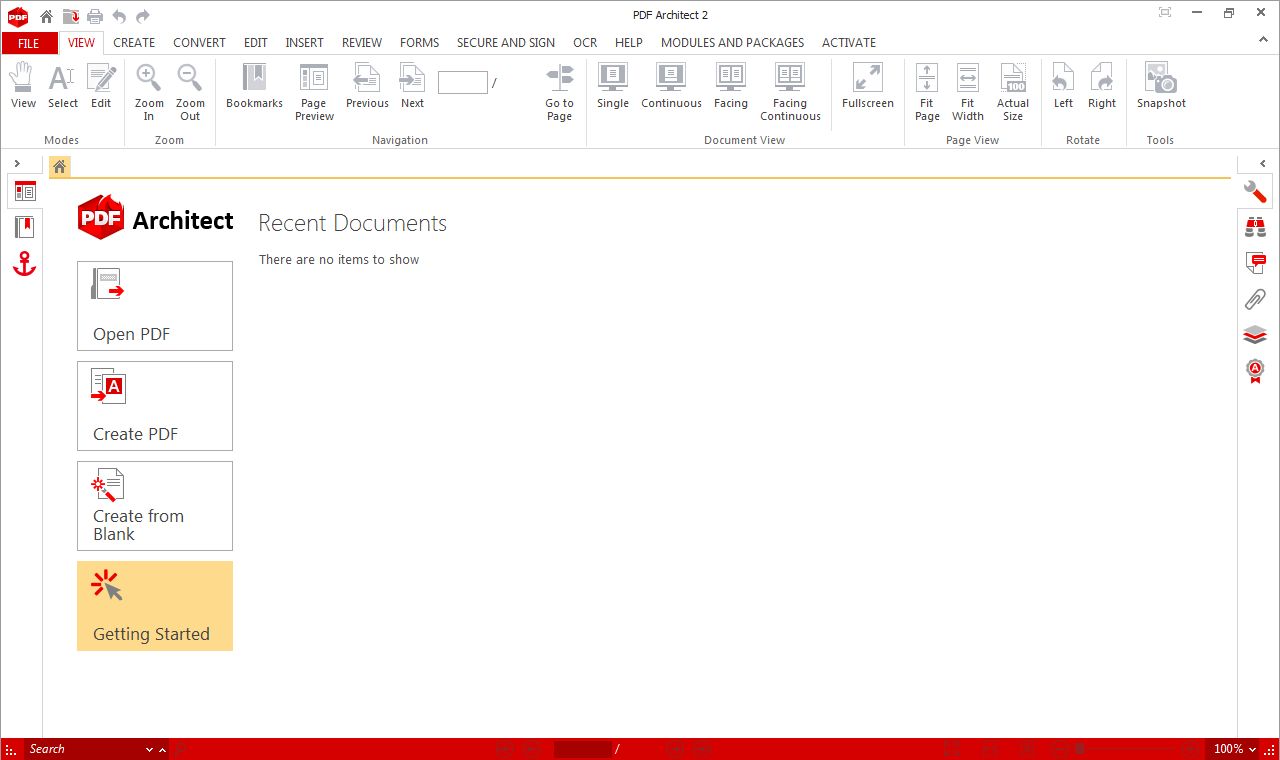Switch to the FORMS ribbon tab
The width and height of the screenshot is (1280, 760).
419,43
